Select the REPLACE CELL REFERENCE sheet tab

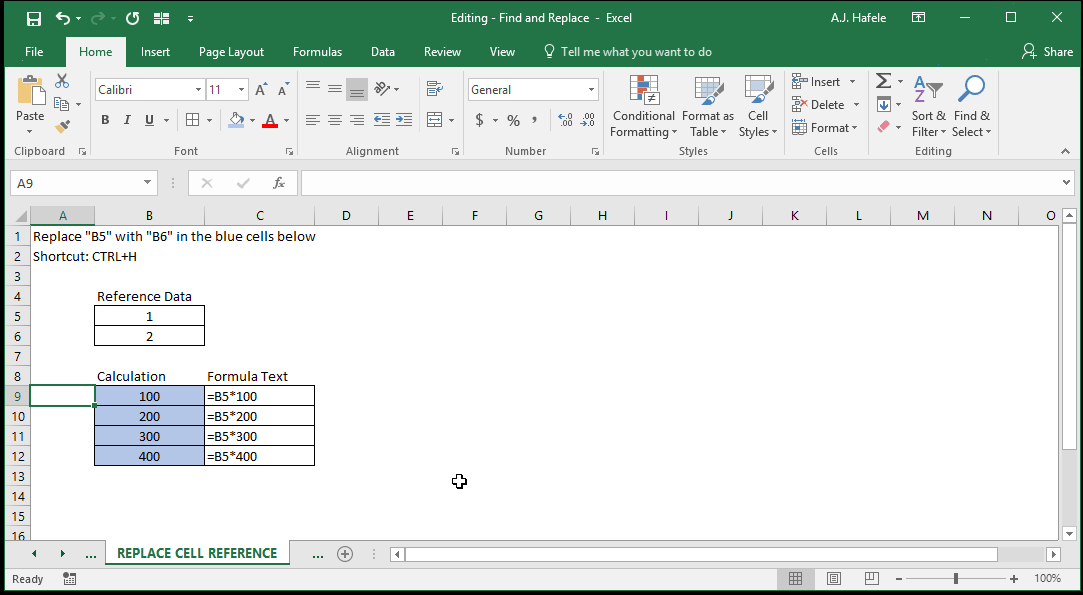pyautogui.click(x=197, y=554)
